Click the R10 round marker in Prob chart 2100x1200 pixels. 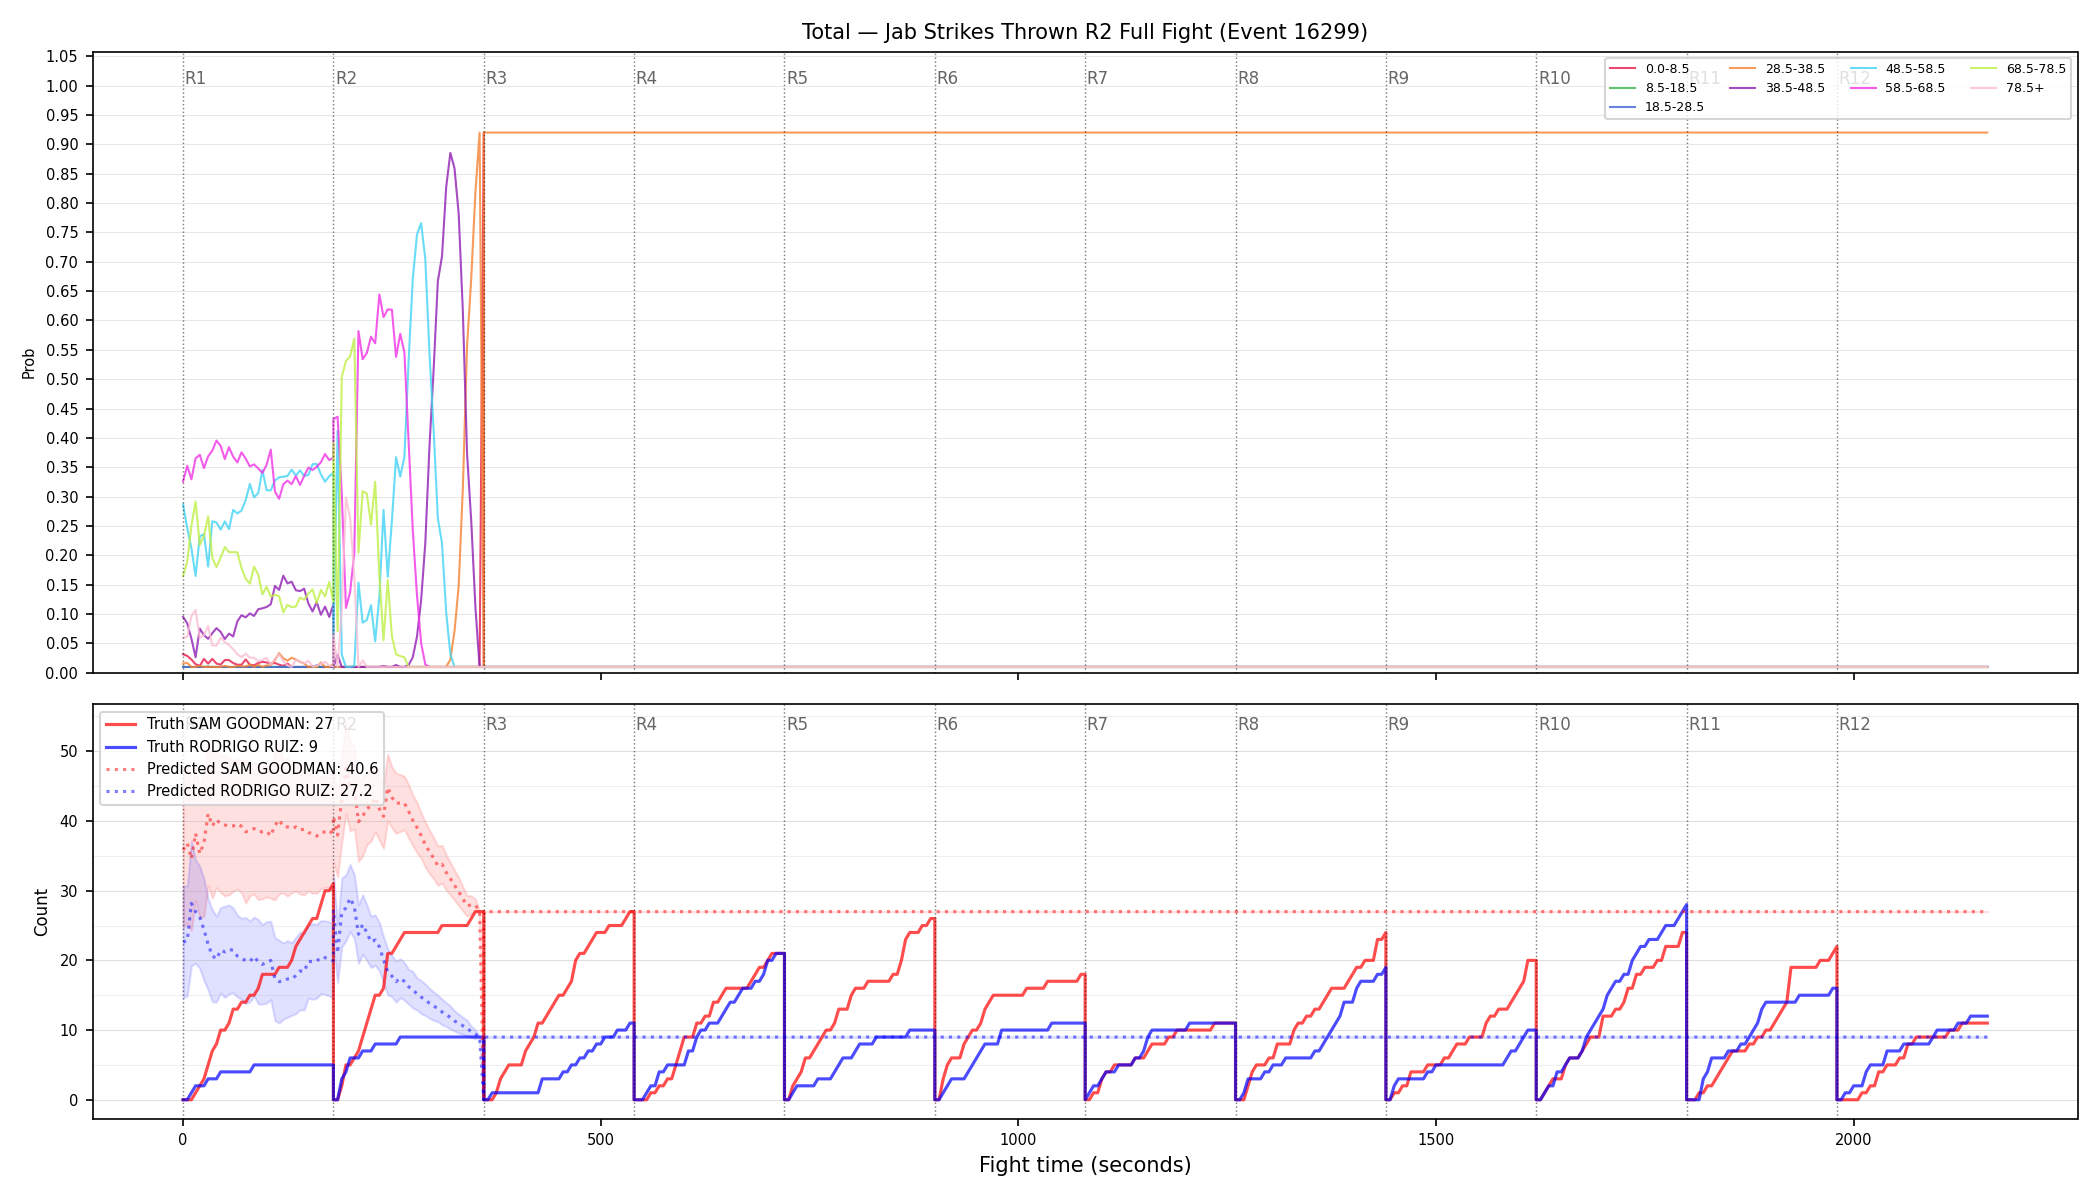click(1554, 78)
